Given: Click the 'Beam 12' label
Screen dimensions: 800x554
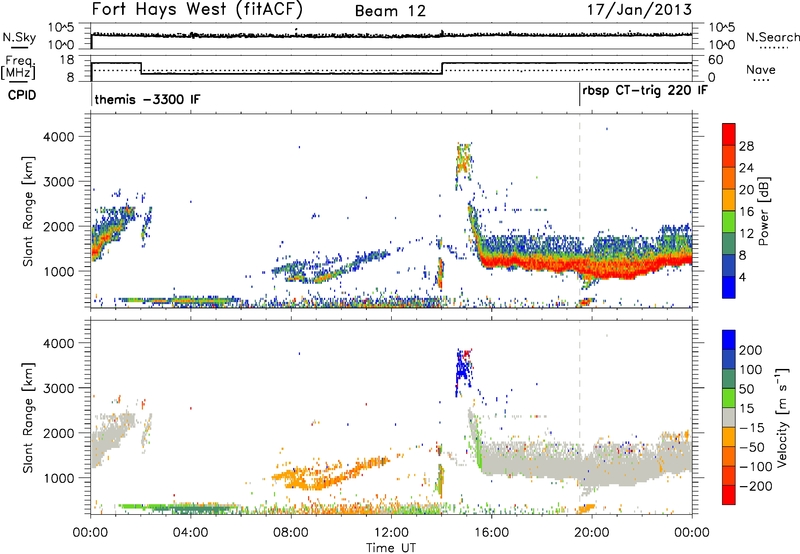Looking at the screenshot, I should coord(390,11).
